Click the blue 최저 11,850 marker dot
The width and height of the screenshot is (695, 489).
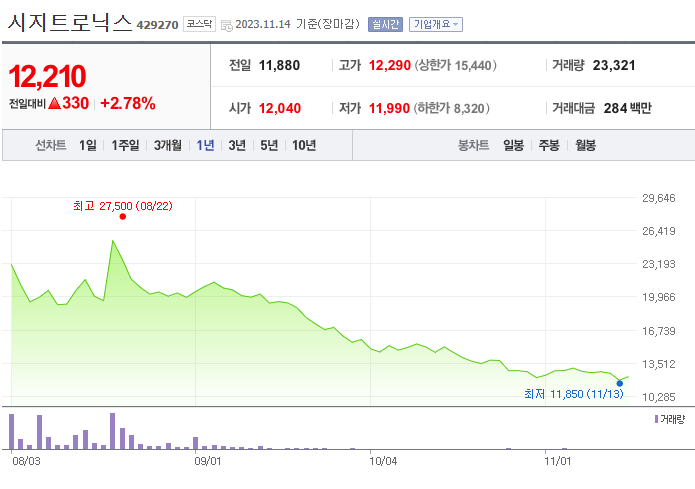coord(620,383)
